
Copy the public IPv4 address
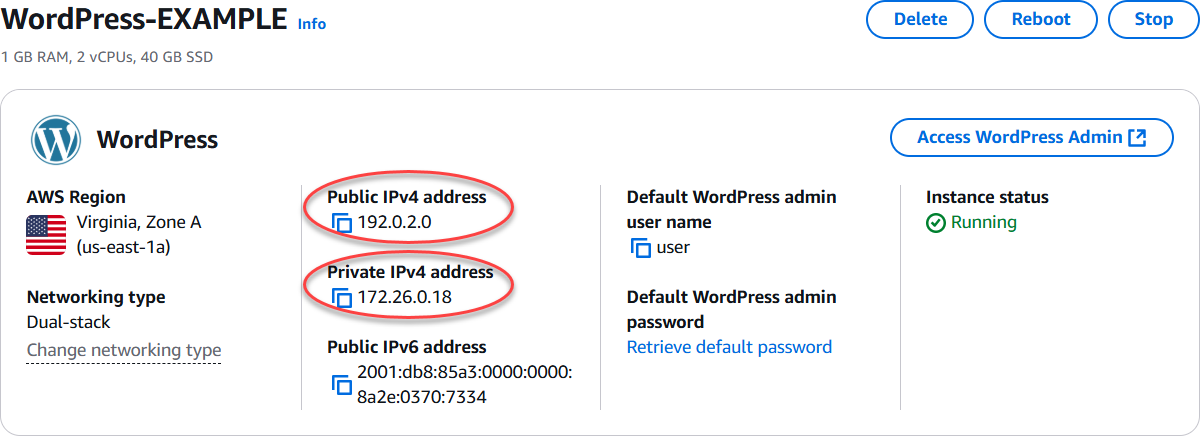coord(342,223)
